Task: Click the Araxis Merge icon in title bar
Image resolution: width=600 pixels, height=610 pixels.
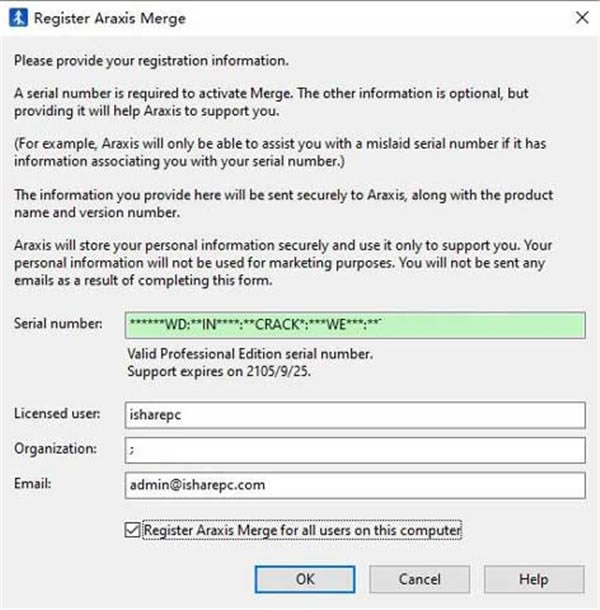Action: click(x=18, y=18)
